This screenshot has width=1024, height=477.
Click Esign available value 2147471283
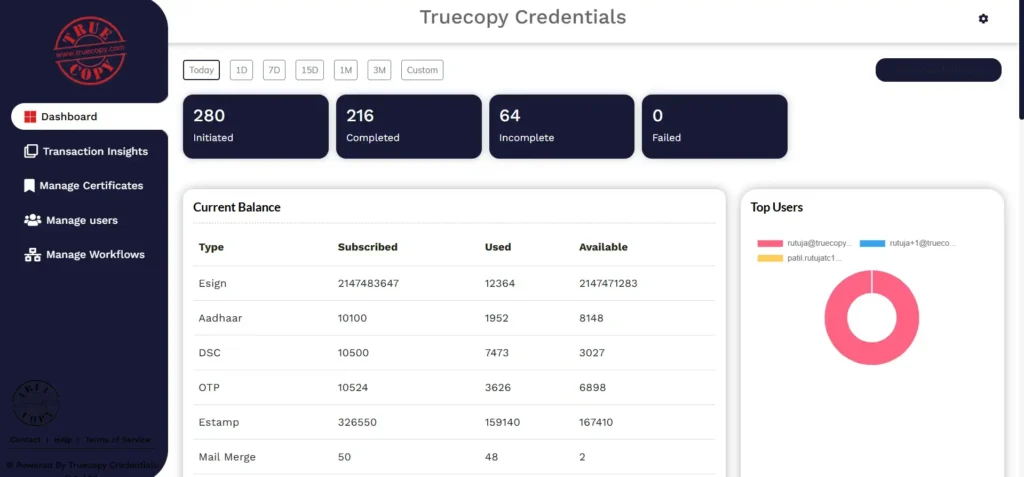(x=608, y=284)
